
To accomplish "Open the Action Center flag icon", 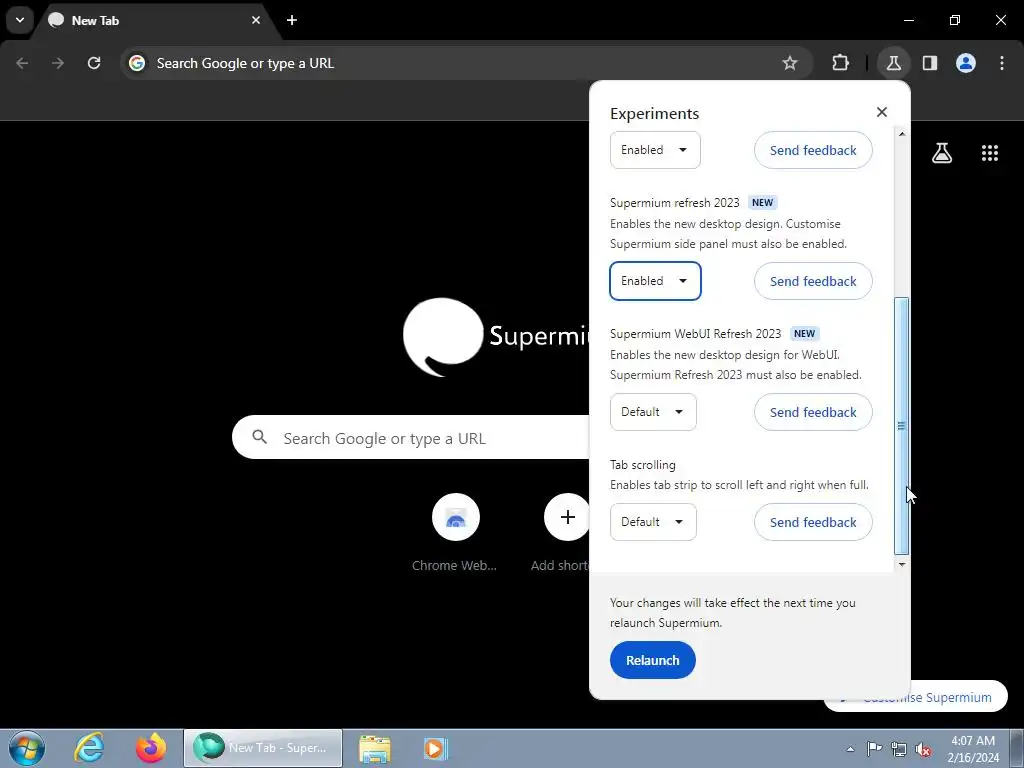I will tap(874, 749).
